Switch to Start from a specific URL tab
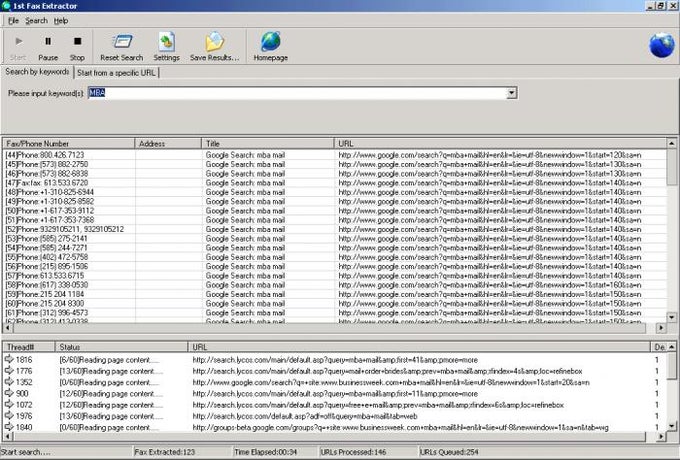Screen dimensions: 680x460 click(116, 73)
